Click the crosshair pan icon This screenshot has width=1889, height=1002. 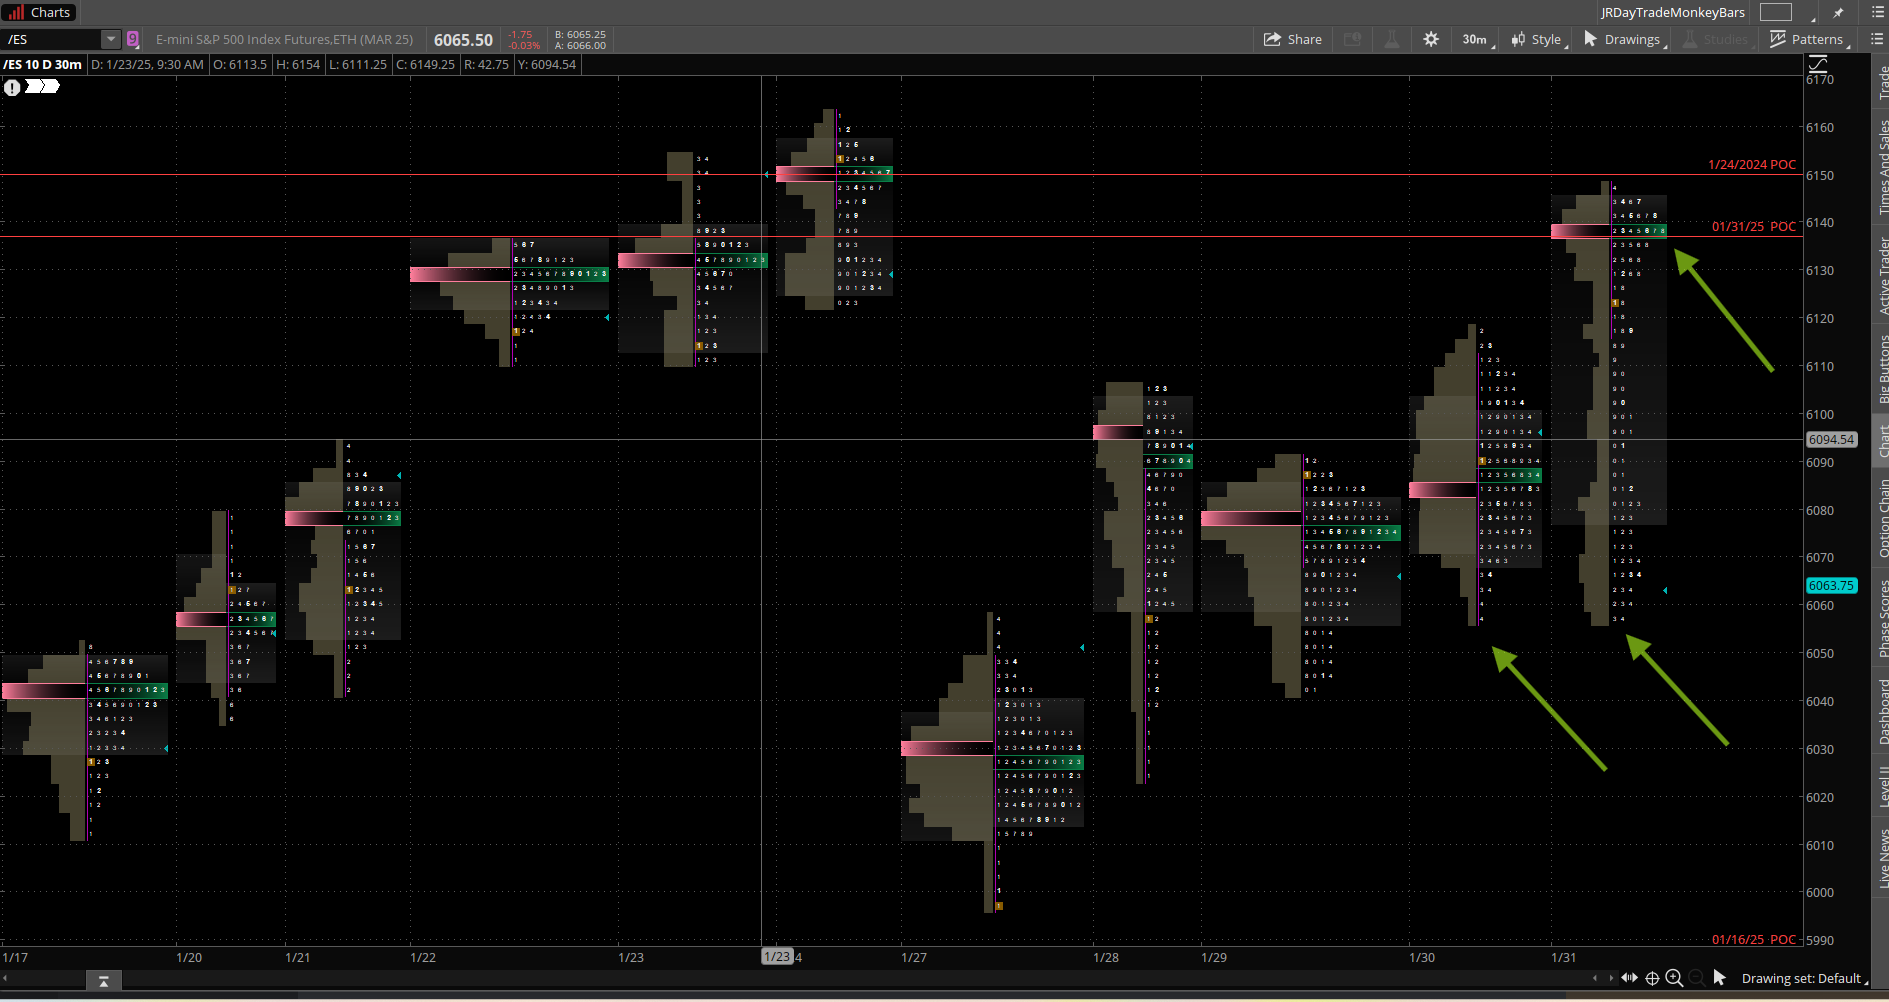point(1652,978)
